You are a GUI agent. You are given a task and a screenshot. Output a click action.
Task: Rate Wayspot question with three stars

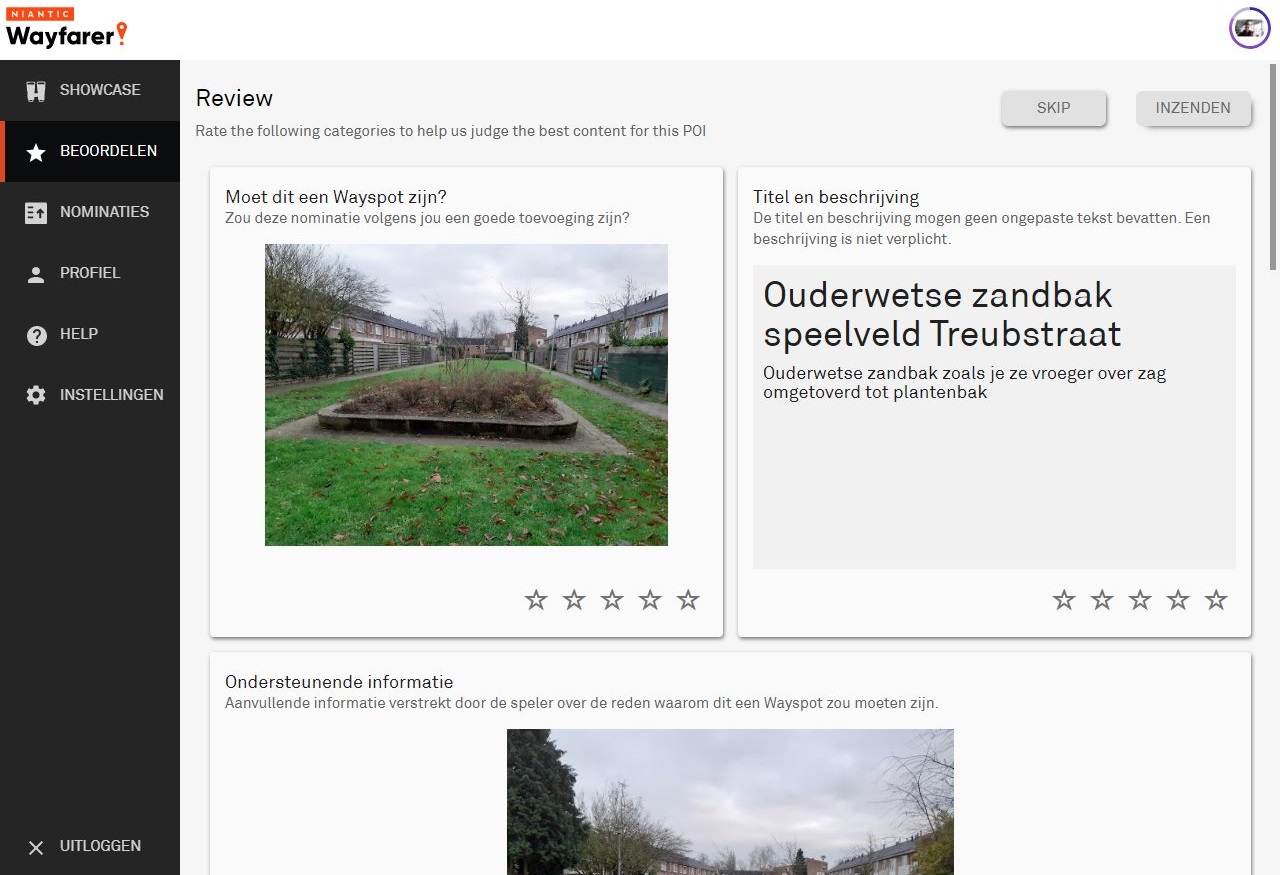612,600
